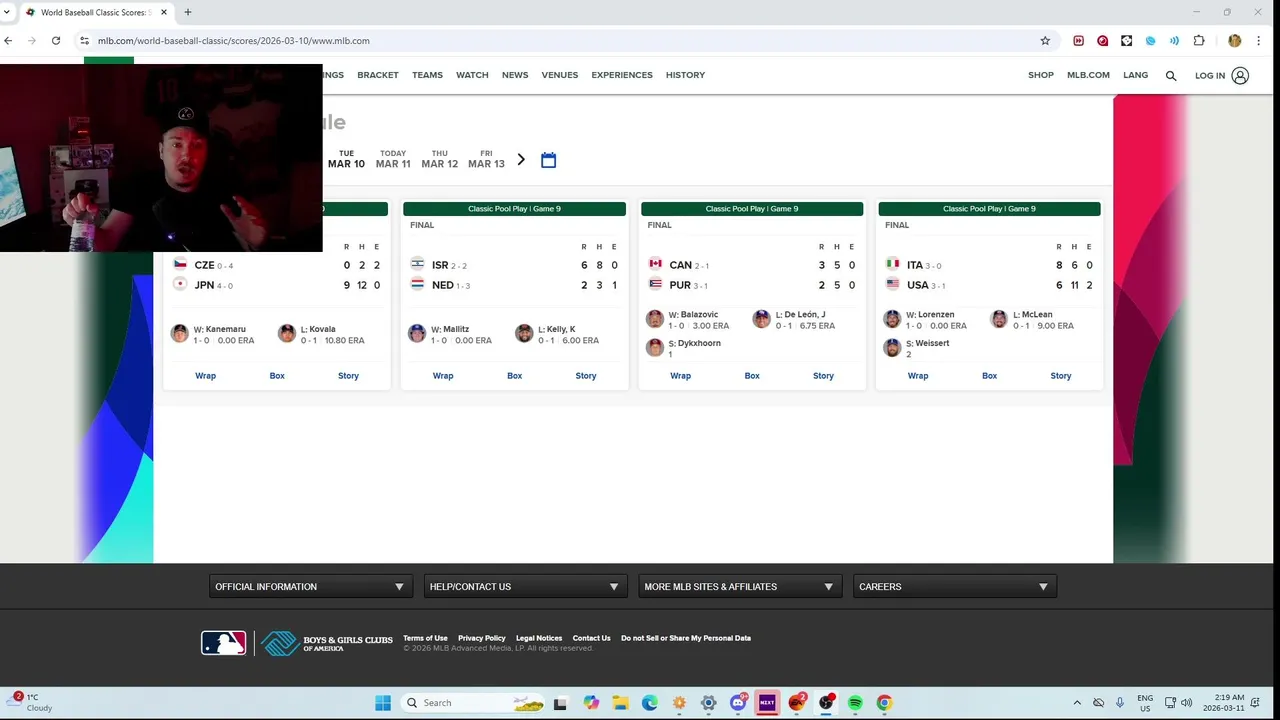Open HISTORY nav item
1280x720 pixels.
[x=685, y=75]
